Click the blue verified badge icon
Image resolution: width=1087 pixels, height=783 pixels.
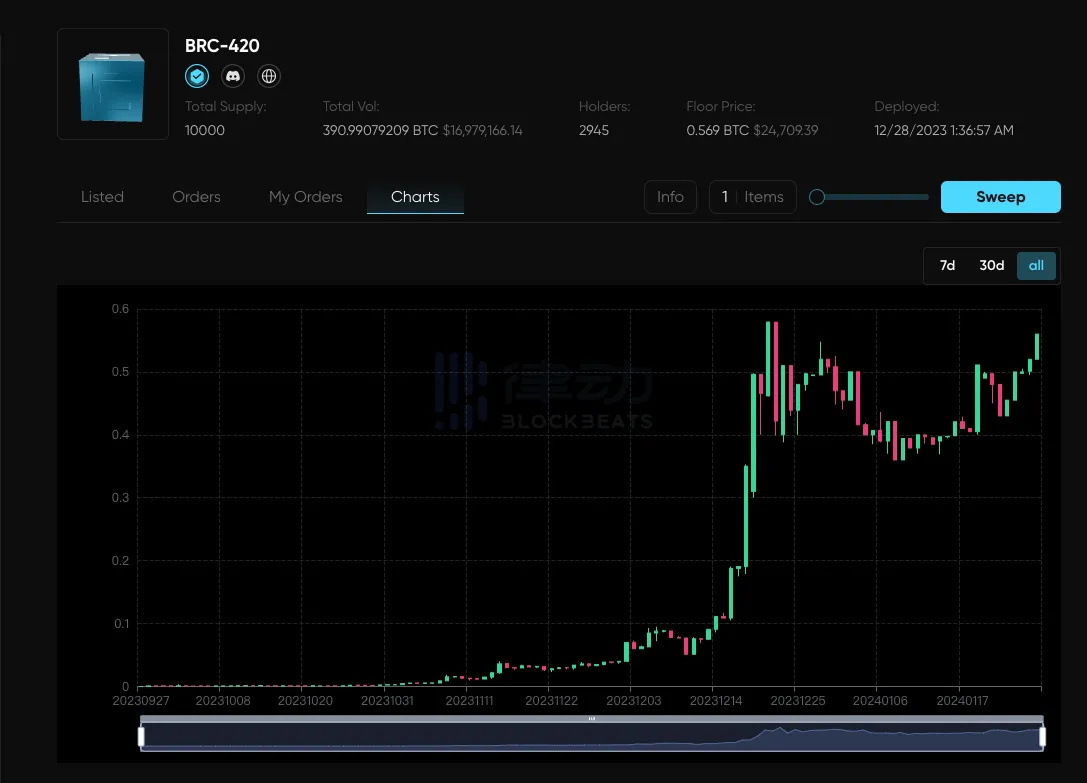[x=197, y=76]
